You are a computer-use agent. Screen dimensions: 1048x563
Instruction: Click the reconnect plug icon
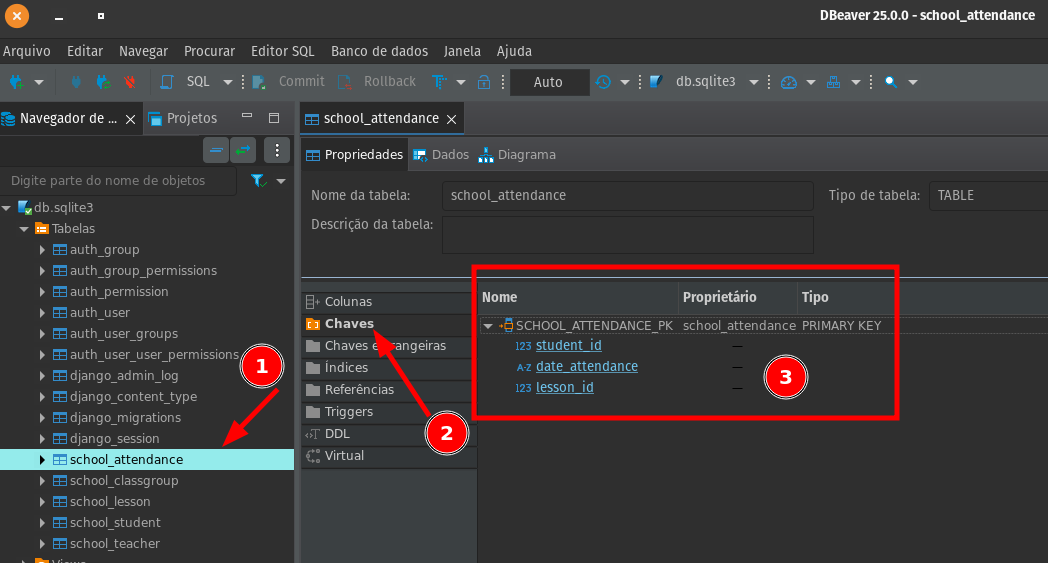pyautogui.click(x=103, y=82)
